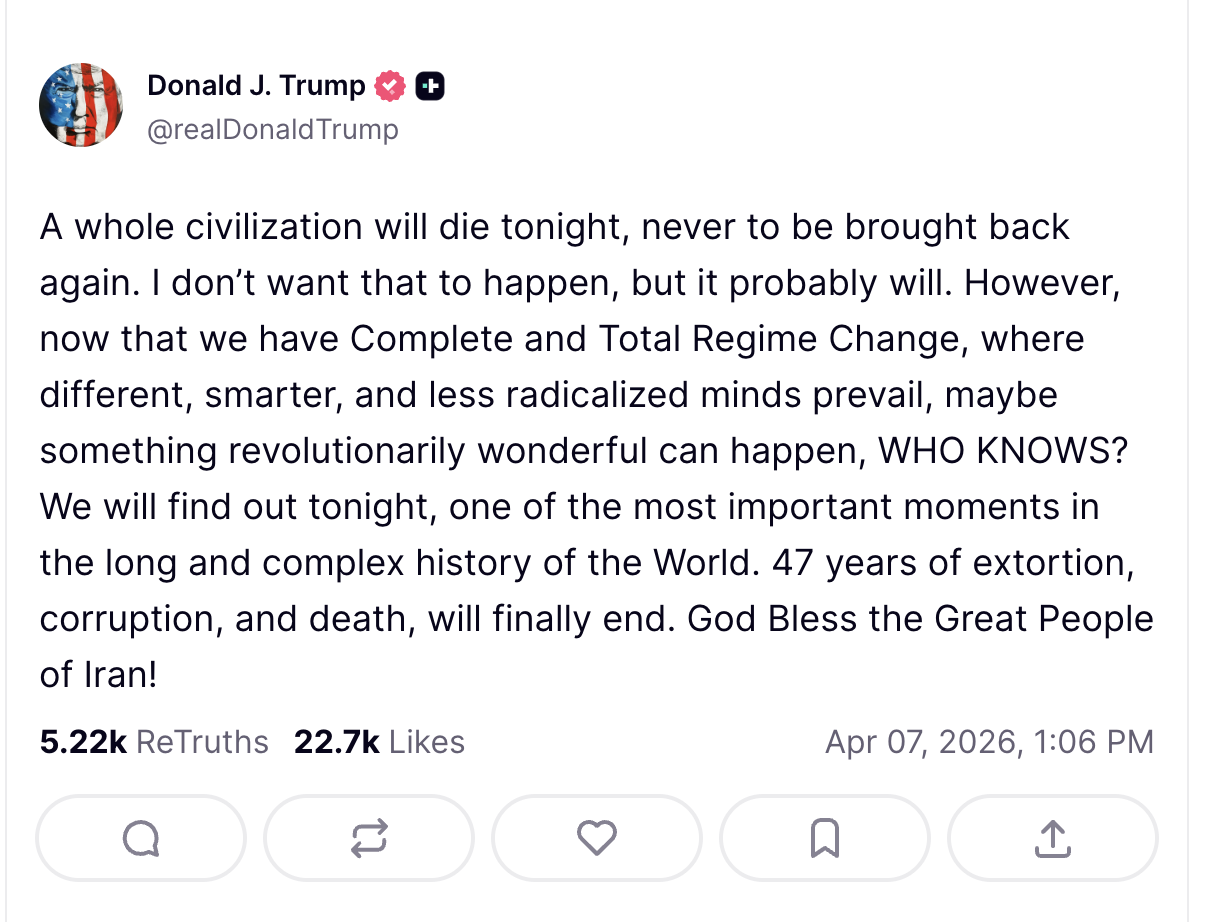Open the Donald J. Trump display name

[x=256, y=86]
